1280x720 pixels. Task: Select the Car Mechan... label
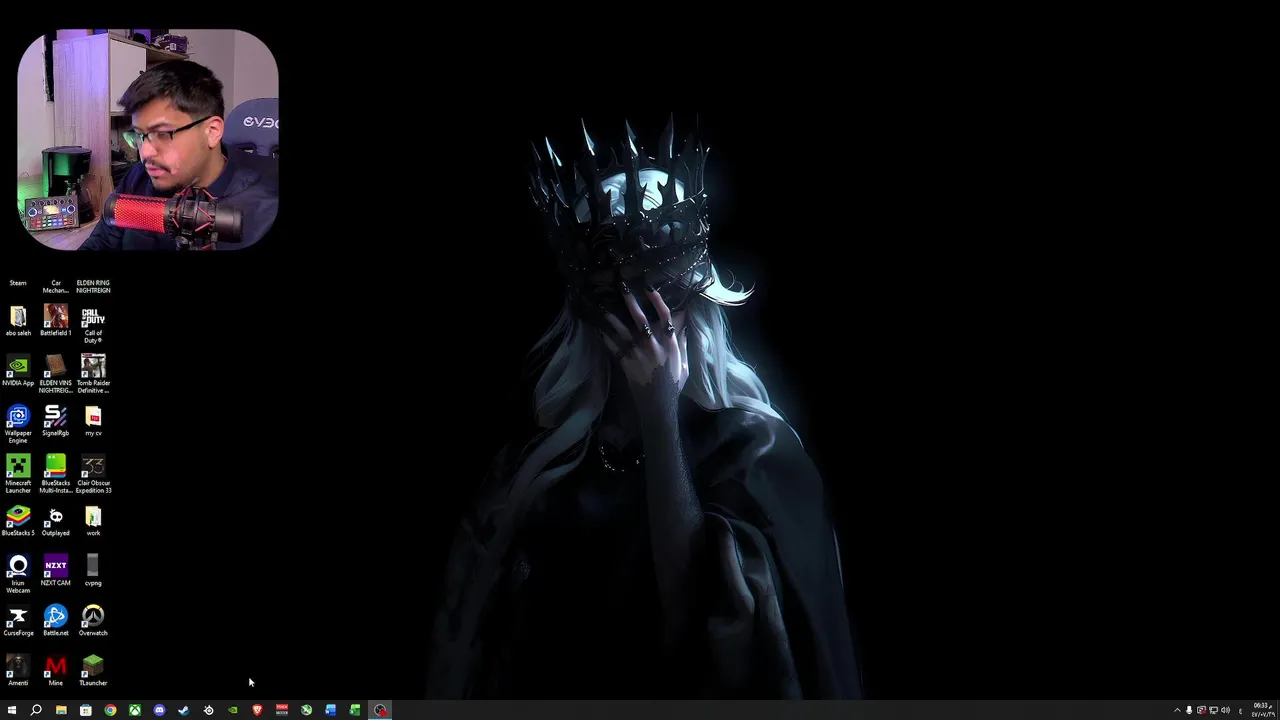[56, 287]
